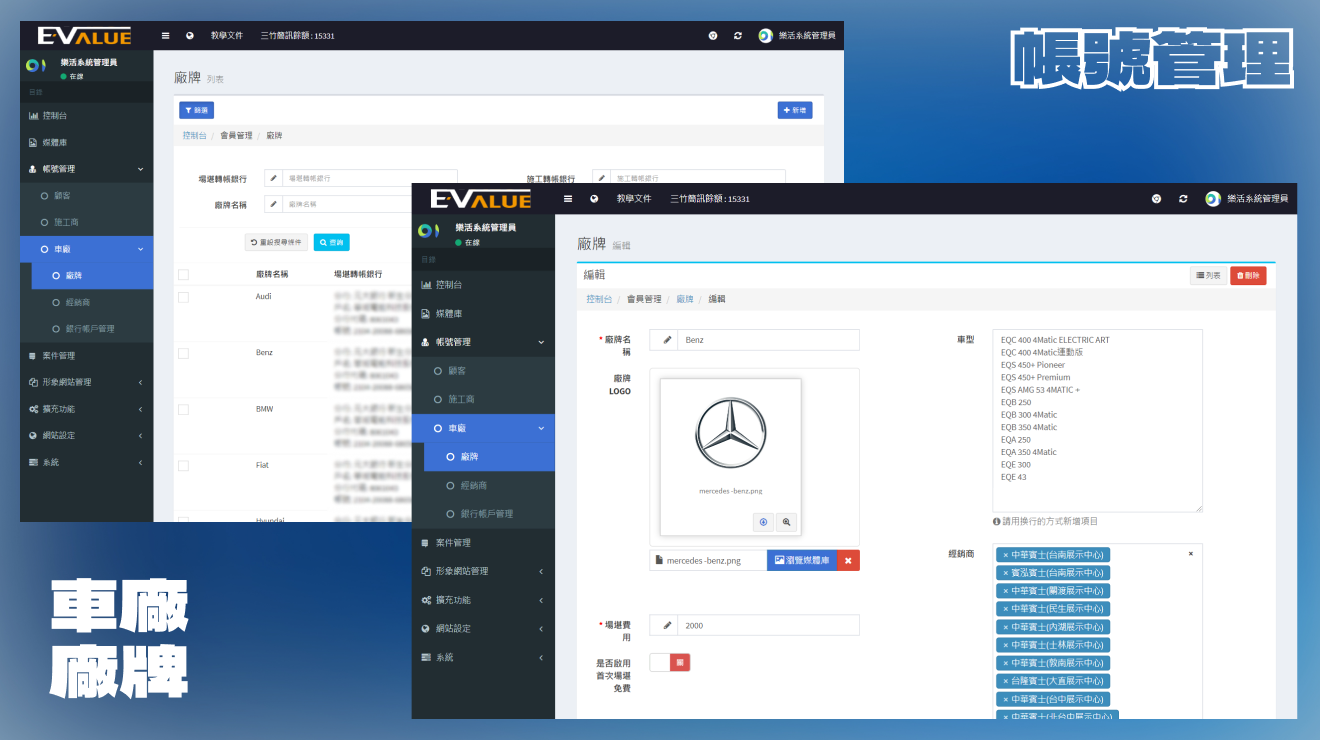Image resolution: width=1320 pixels, height=740 pixels.
Task: Click 場堪轉帳銀行 filter field in list window
Action: pos(370,178)
